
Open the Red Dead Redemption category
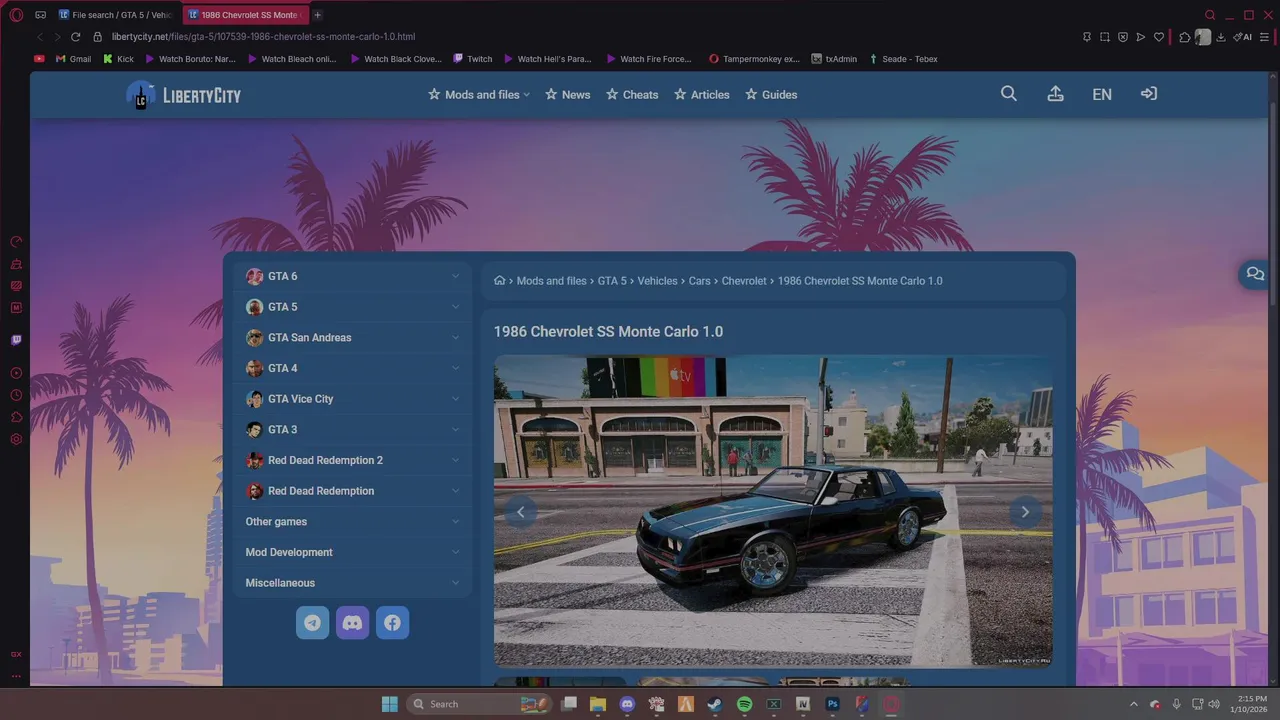(352, 491)
